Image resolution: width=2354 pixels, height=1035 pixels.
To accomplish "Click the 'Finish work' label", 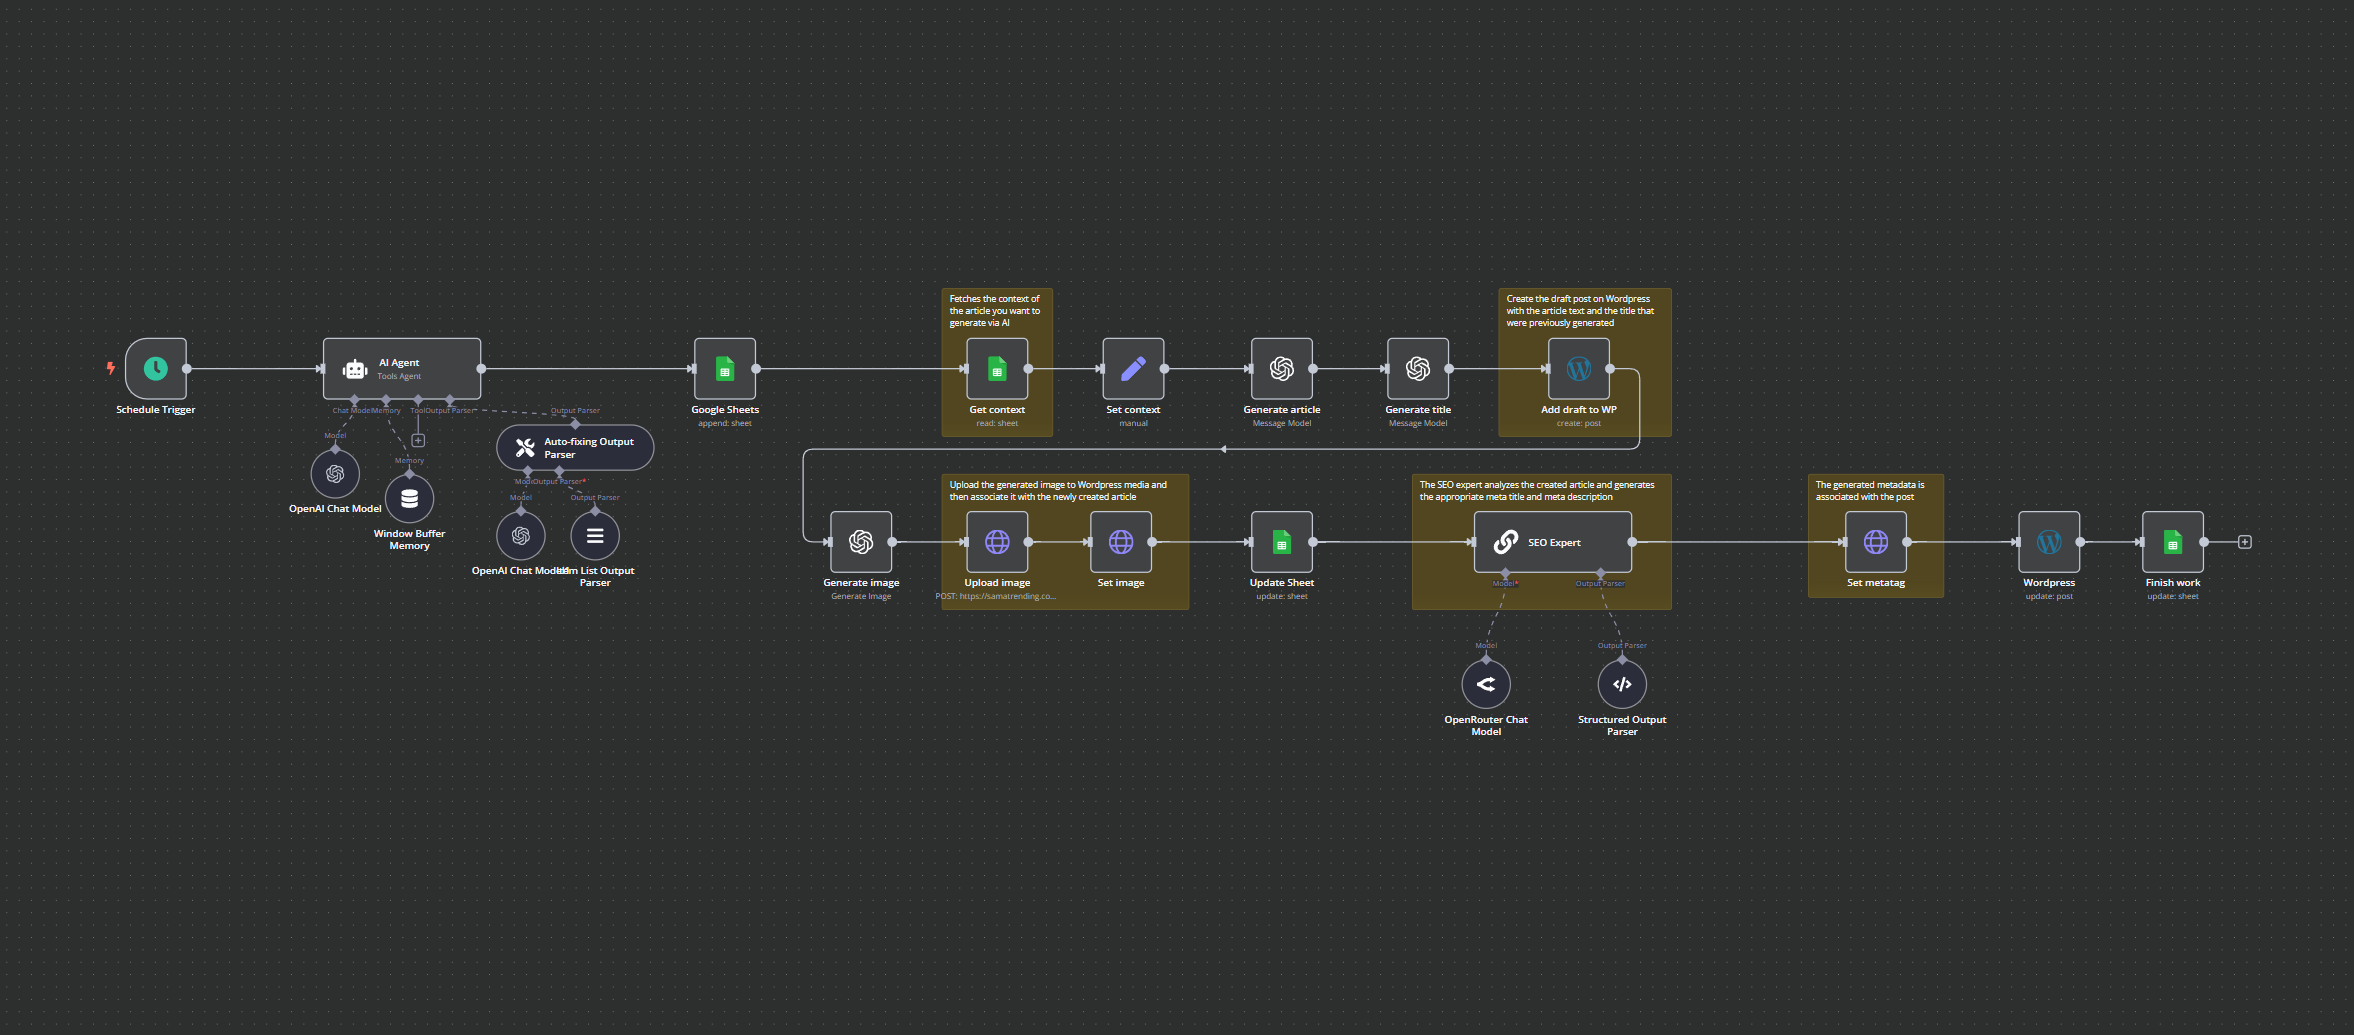I will 2173,583.
